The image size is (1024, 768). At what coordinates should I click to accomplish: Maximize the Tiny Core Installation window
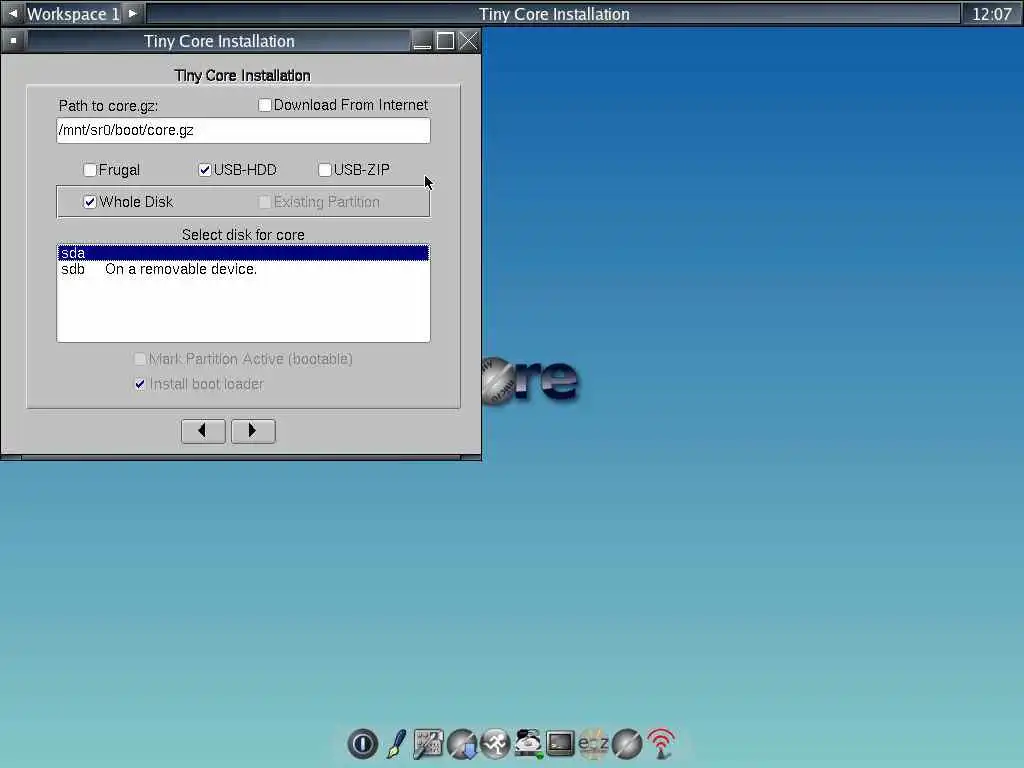click(x=445, y=41)
